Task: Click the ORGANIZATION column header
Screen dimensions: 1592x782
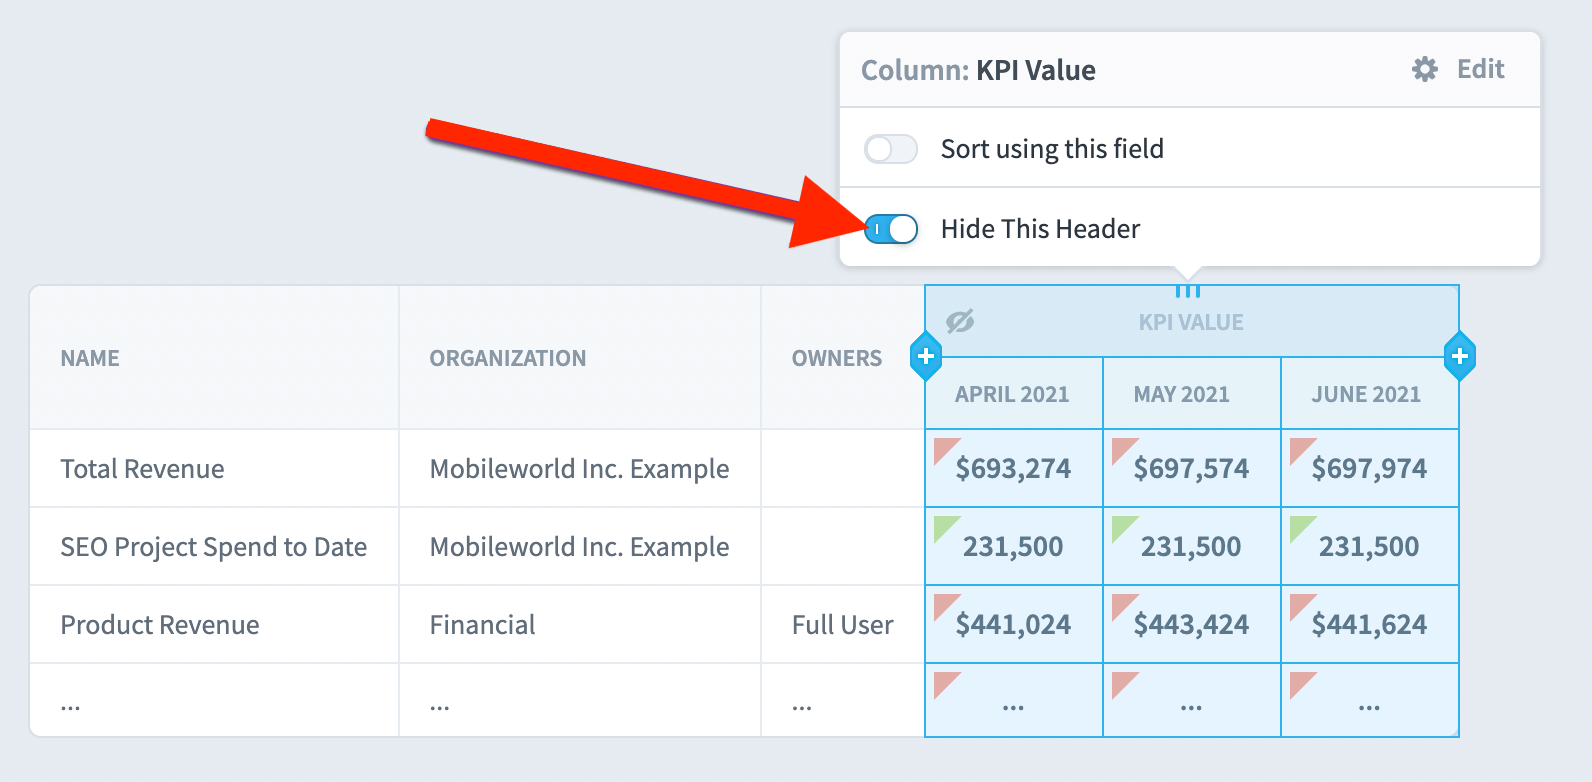Action: coord(508,358)
